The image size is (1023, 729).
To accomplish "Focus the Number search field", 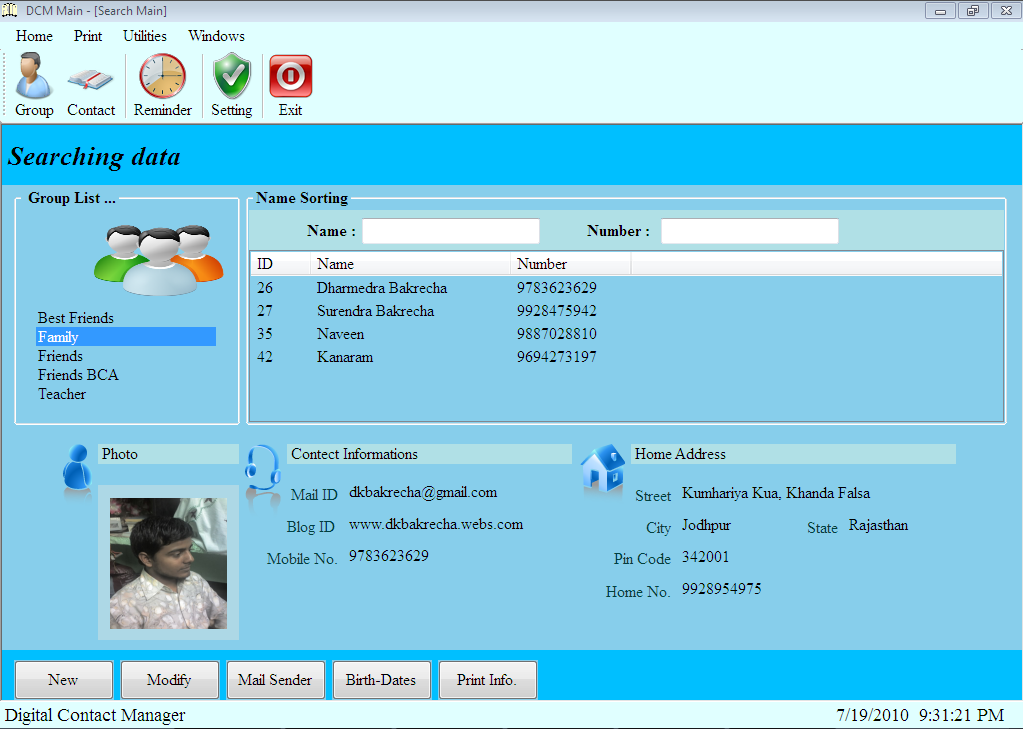I will (x=750, y=231).
